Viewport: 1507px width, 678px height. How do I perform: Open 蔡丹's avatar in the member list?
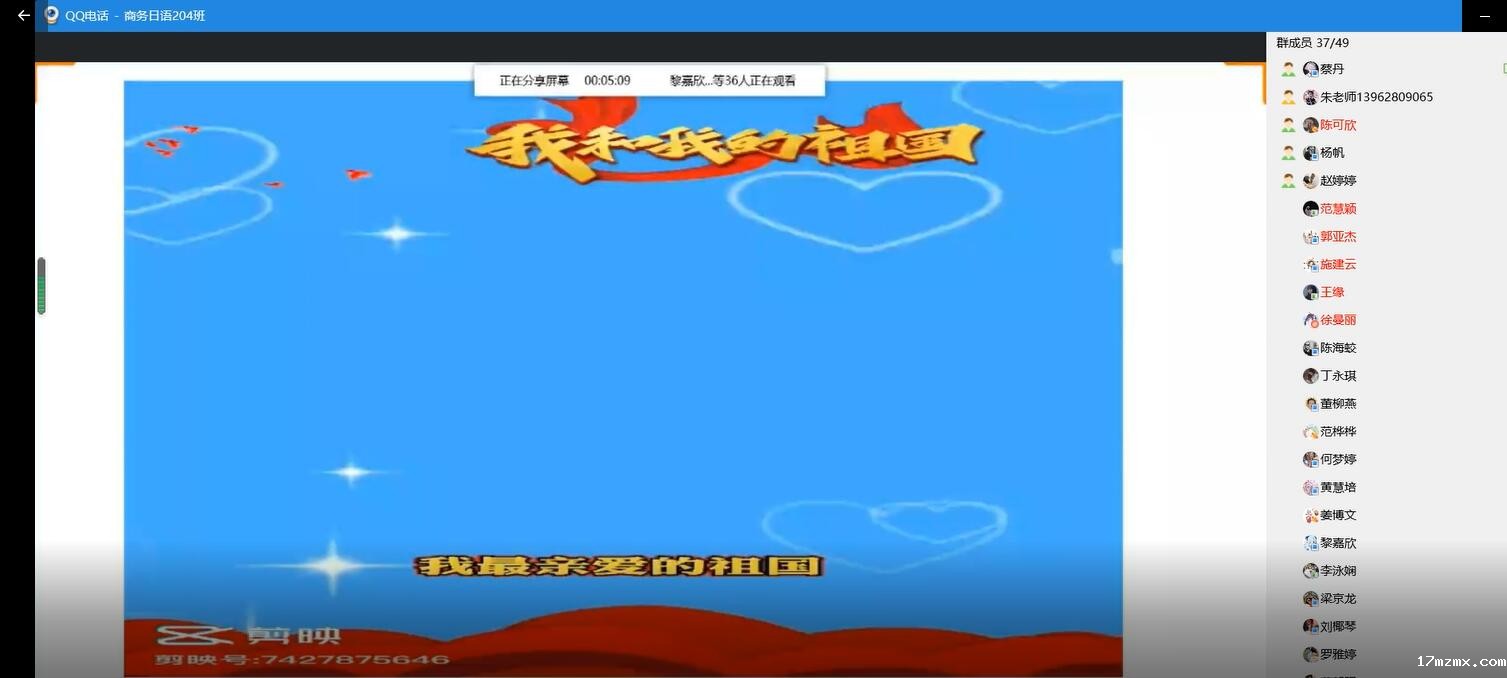point(1310,69)
